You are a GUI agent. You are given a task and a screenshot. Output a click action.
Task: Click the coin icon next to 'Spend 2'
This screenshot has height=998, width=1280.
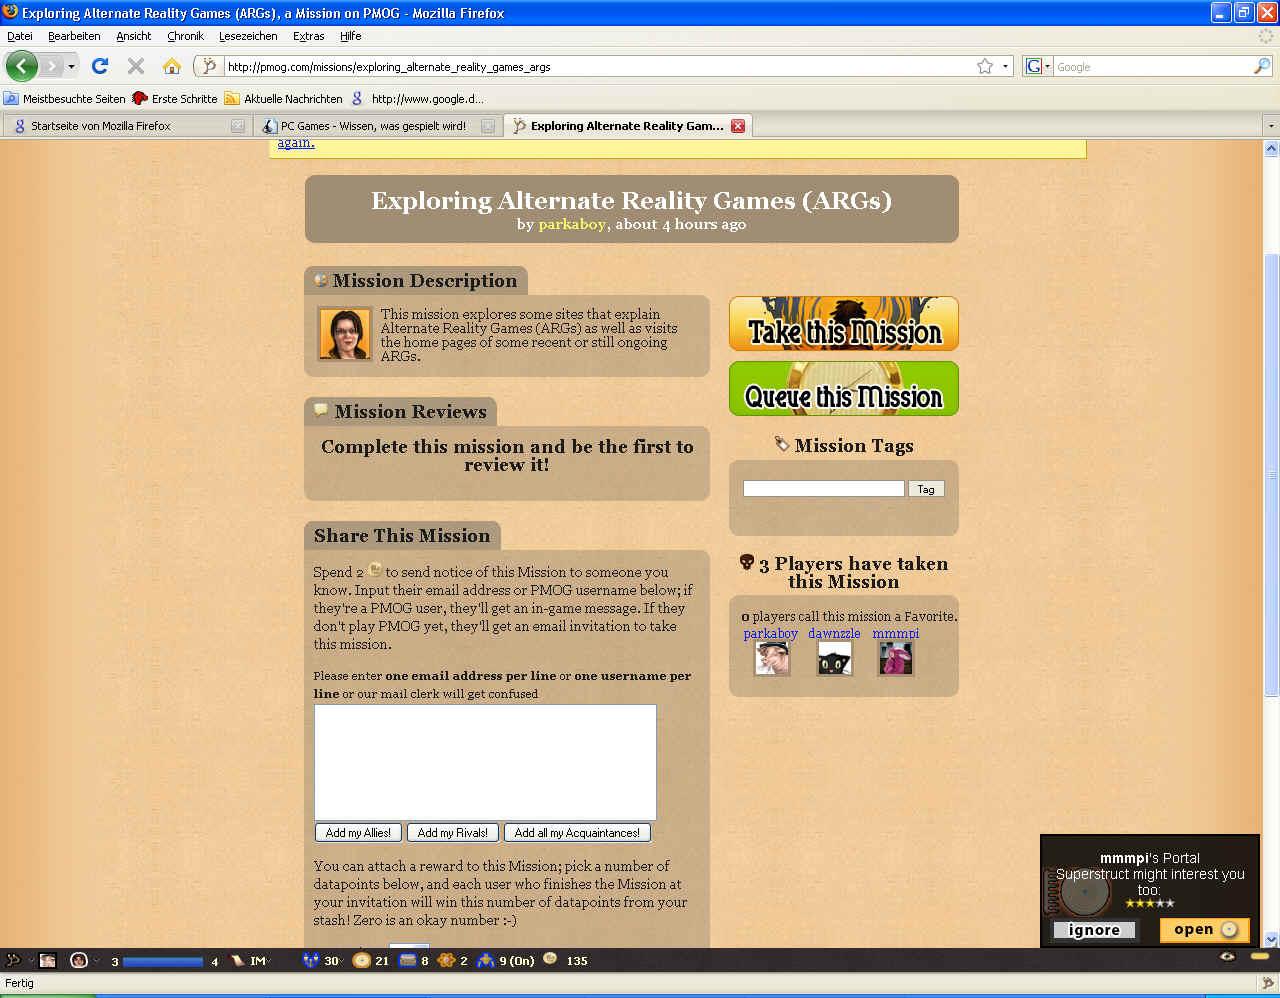(x=375, y=570)
